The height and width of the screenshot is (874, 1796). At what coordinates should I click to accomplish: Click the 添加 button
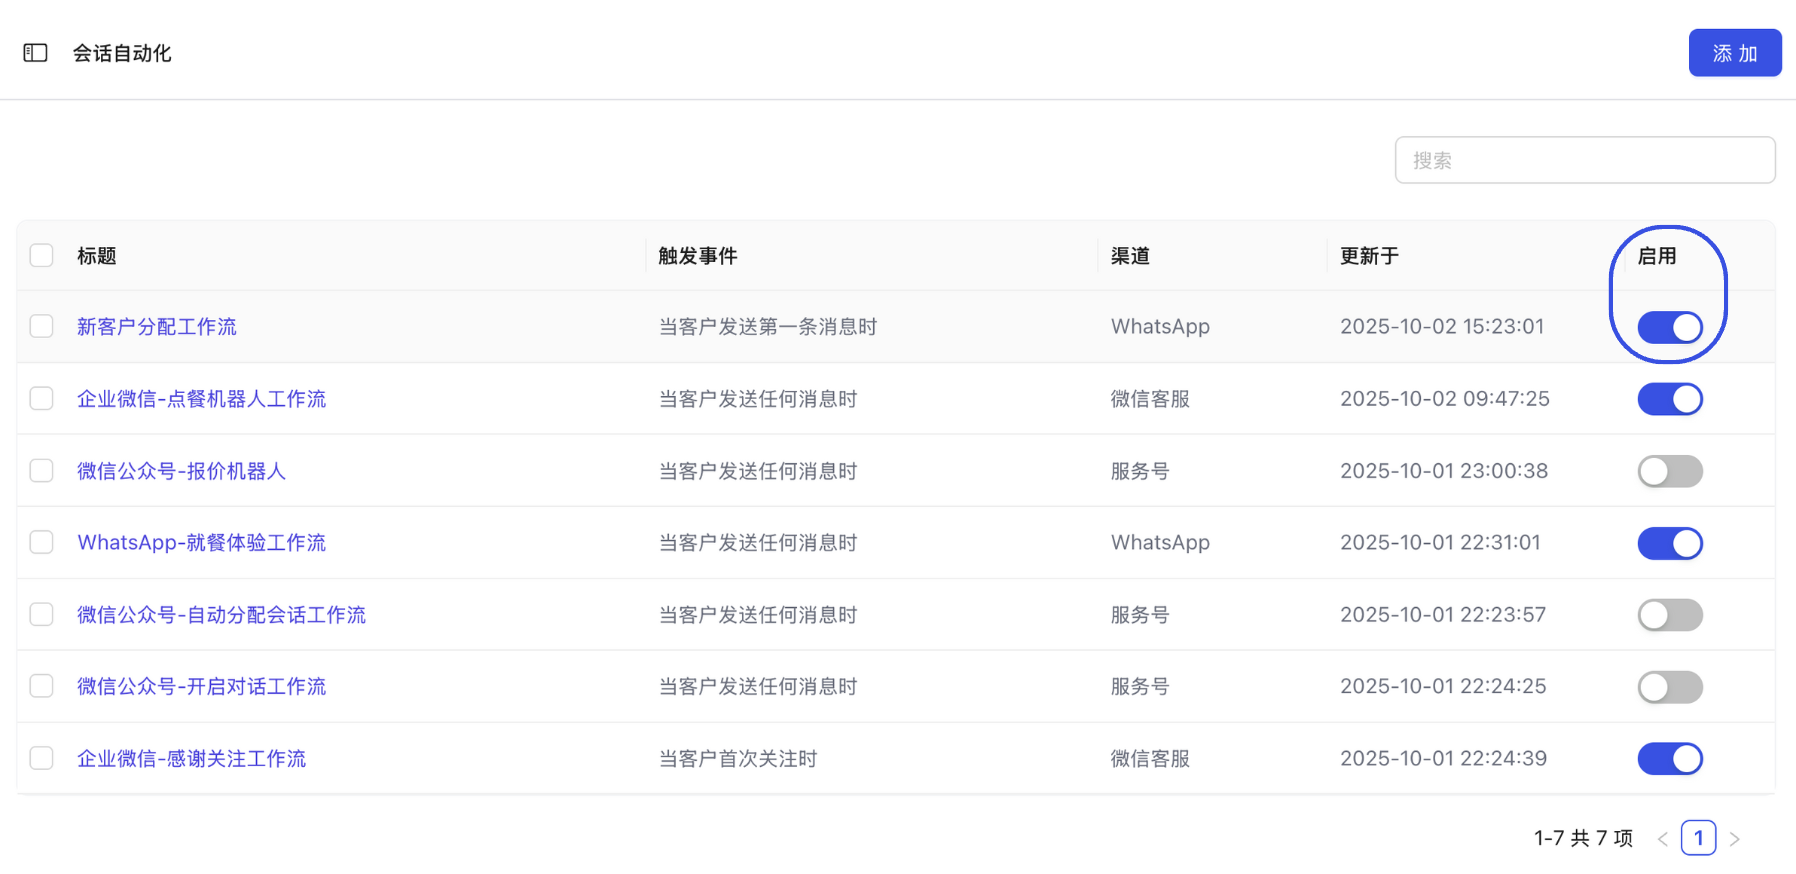pos(1735,52)
